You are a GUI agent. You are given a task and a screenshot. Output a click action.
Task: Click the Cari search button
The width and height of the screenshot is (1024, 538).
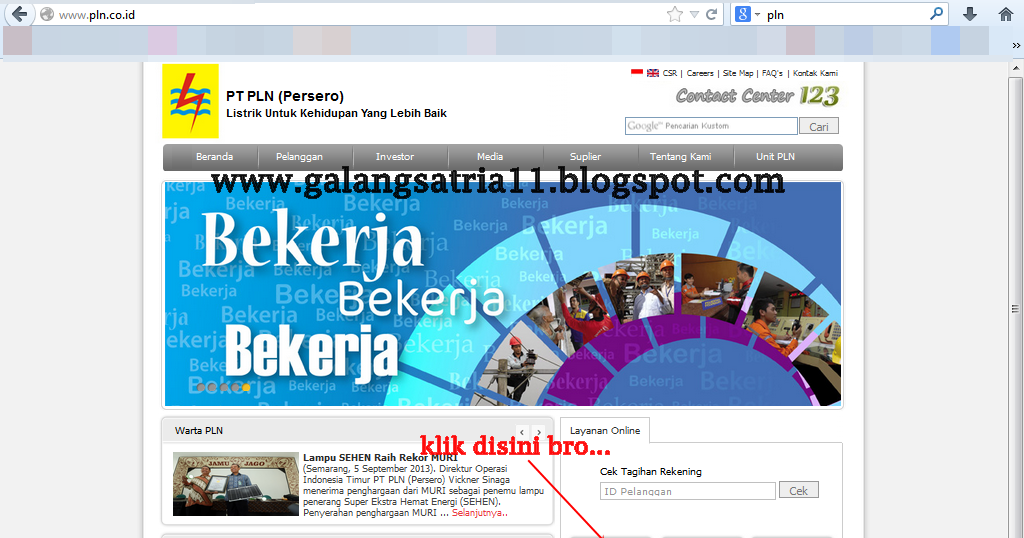coord(819,126)
